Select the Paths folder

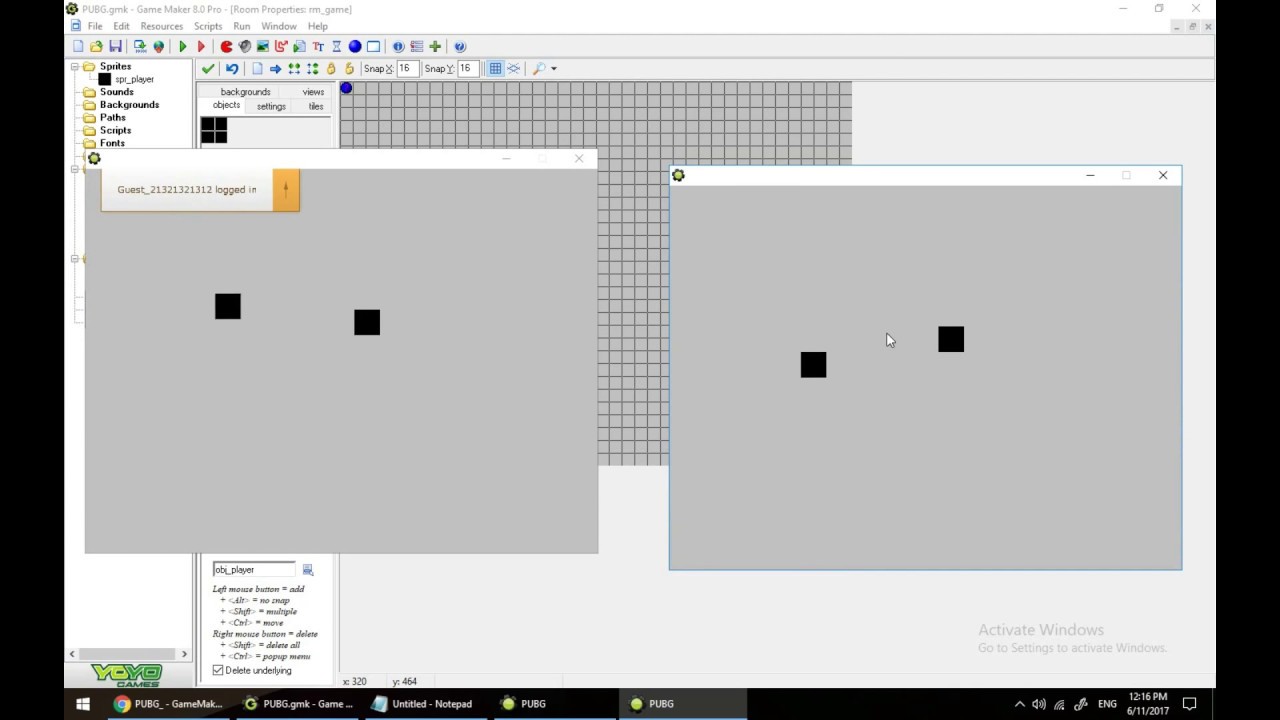(x=112, y=118)
